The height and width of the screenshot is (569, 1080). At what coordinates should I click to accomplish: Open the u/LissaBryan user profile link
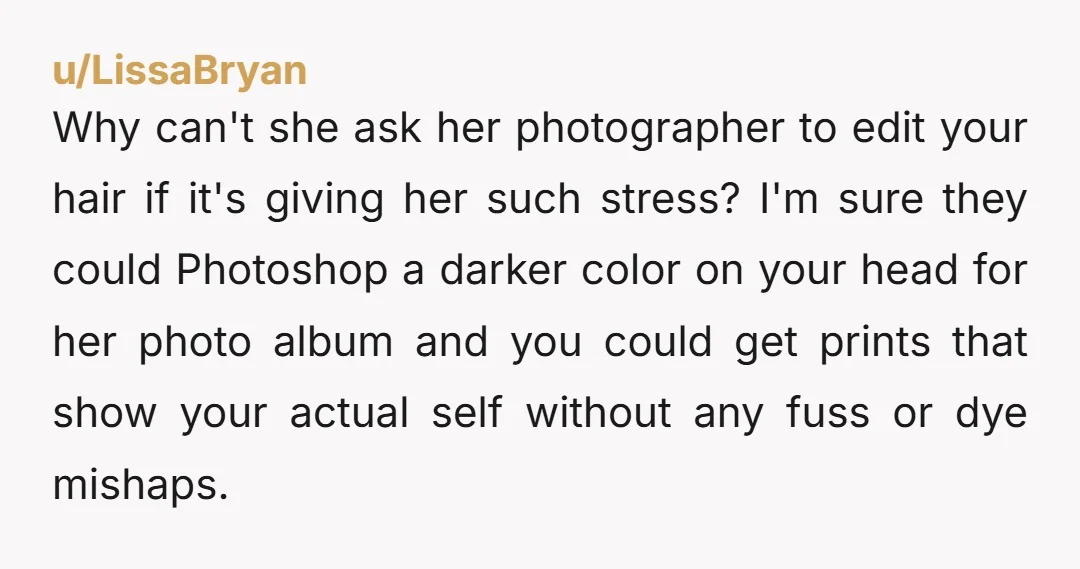coord(180,71)
